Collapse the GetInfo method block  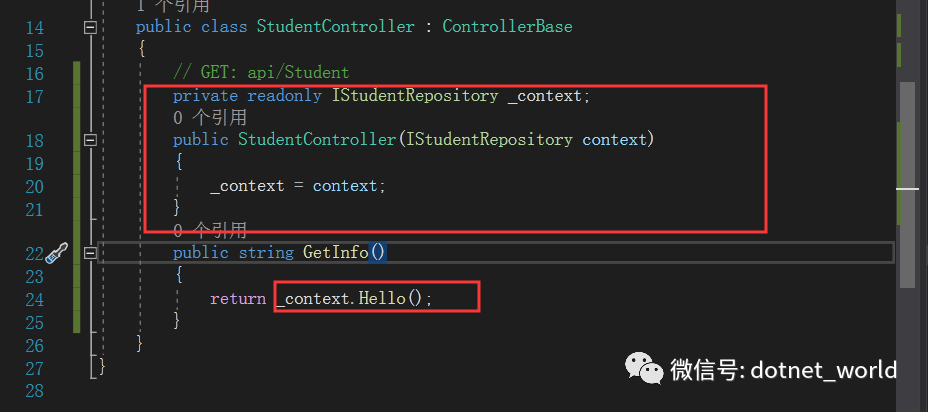91,253
